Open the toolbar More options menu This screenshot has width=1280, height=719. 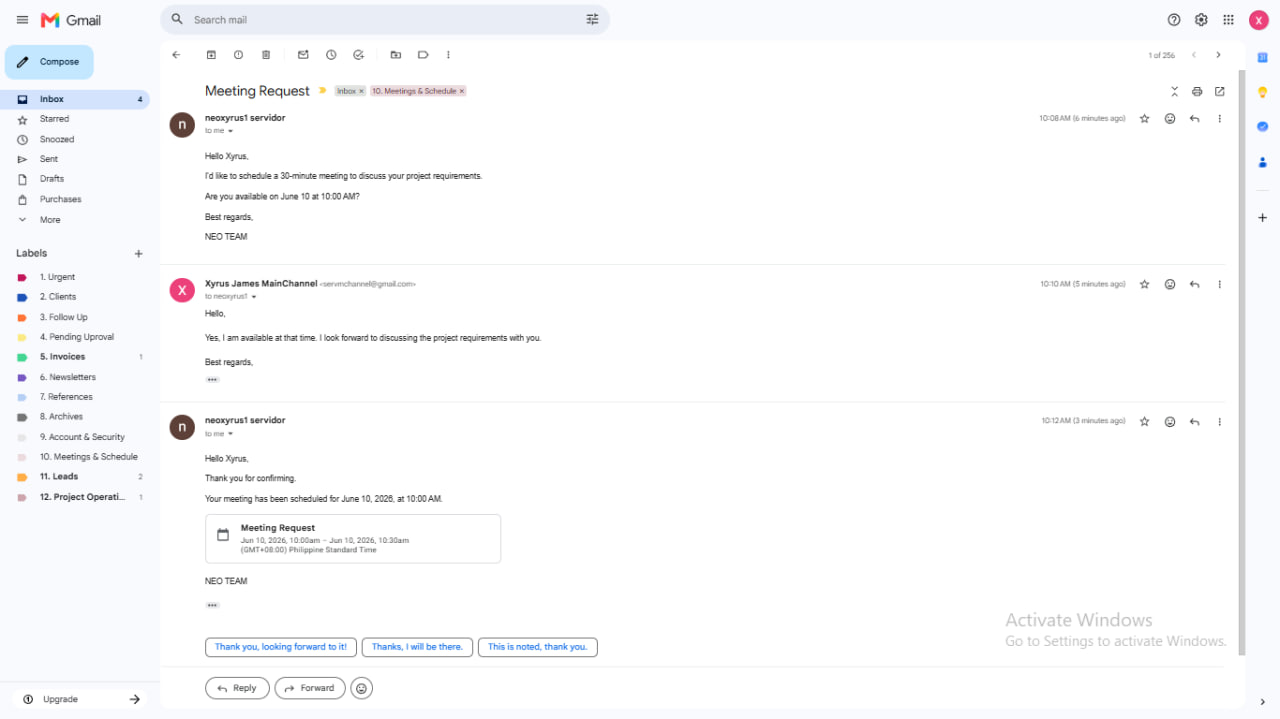point(448,55)
